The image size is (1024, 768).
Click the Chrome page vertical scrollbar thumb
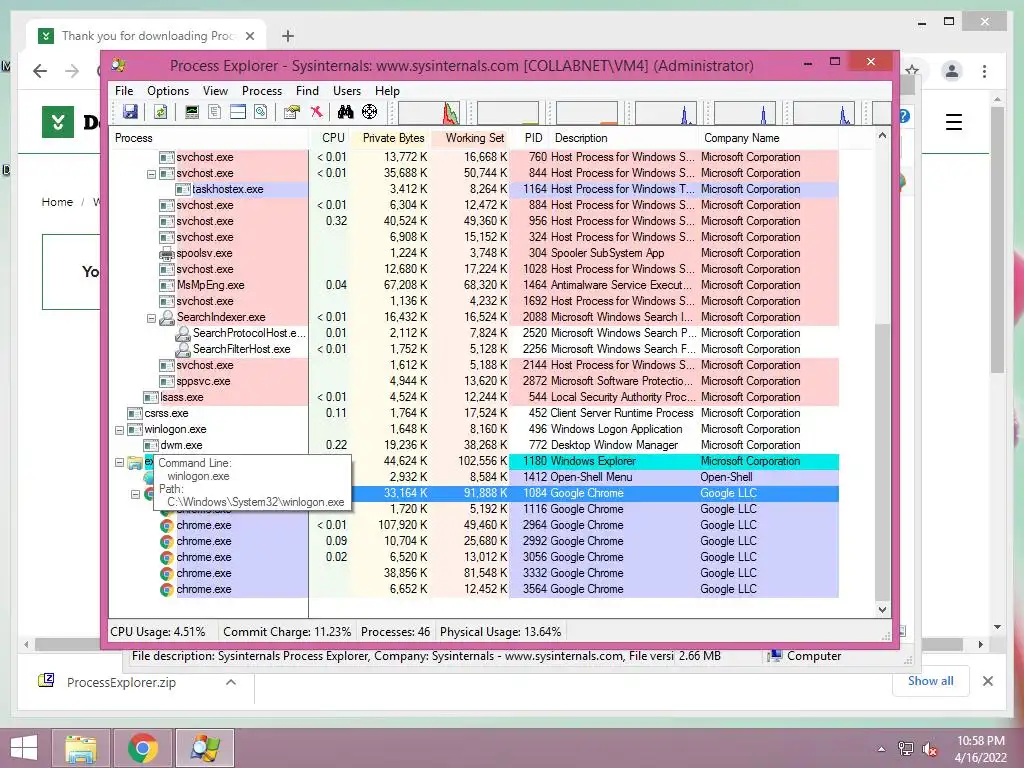point(997,239)
